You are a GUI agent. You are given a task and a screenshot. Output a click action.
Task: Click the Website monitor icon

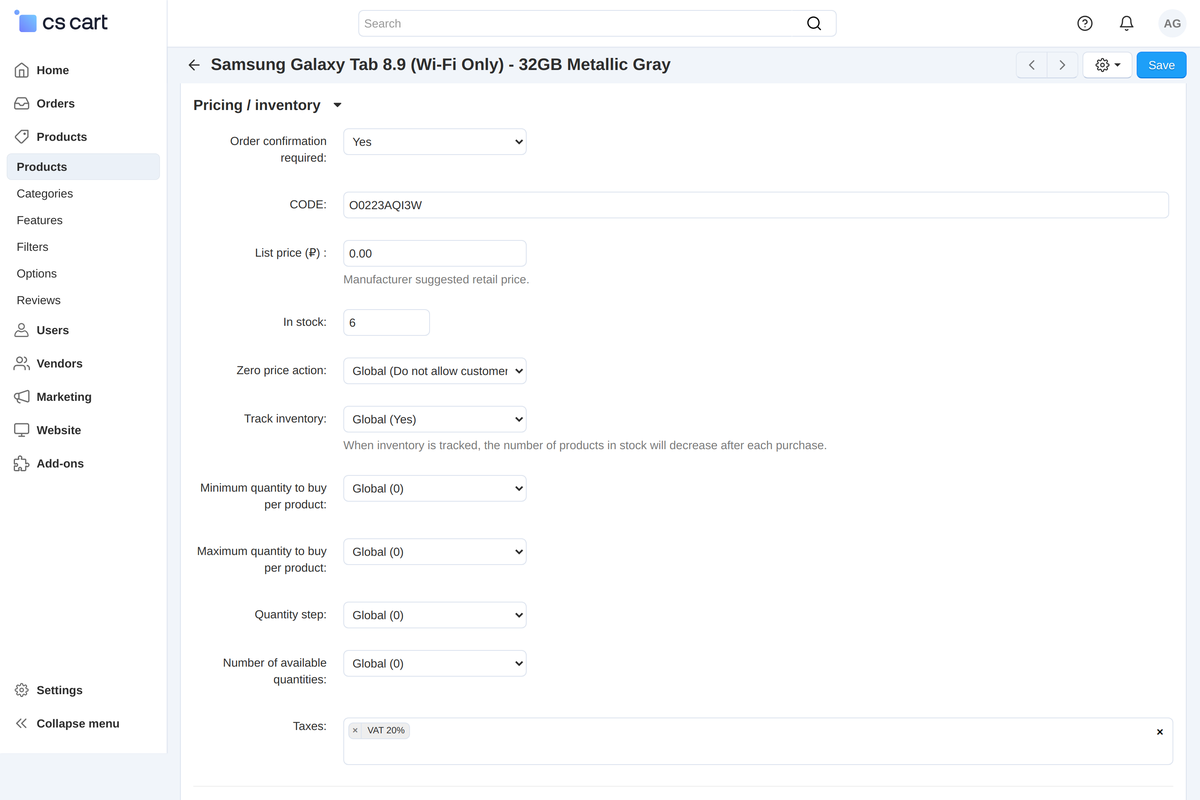(x=21, y=430)
